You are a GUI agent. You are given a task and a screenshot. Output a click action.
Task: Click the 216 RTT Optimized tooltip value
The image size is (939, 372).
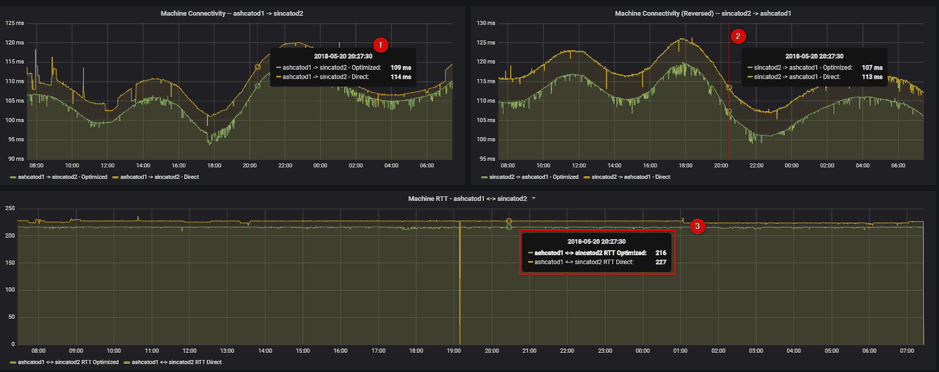click(661, 253)
